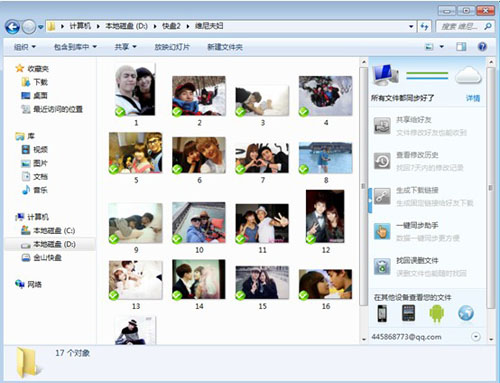
Task: Open the 包含到库中 dropdown
Action: click(x=75, y=47)
